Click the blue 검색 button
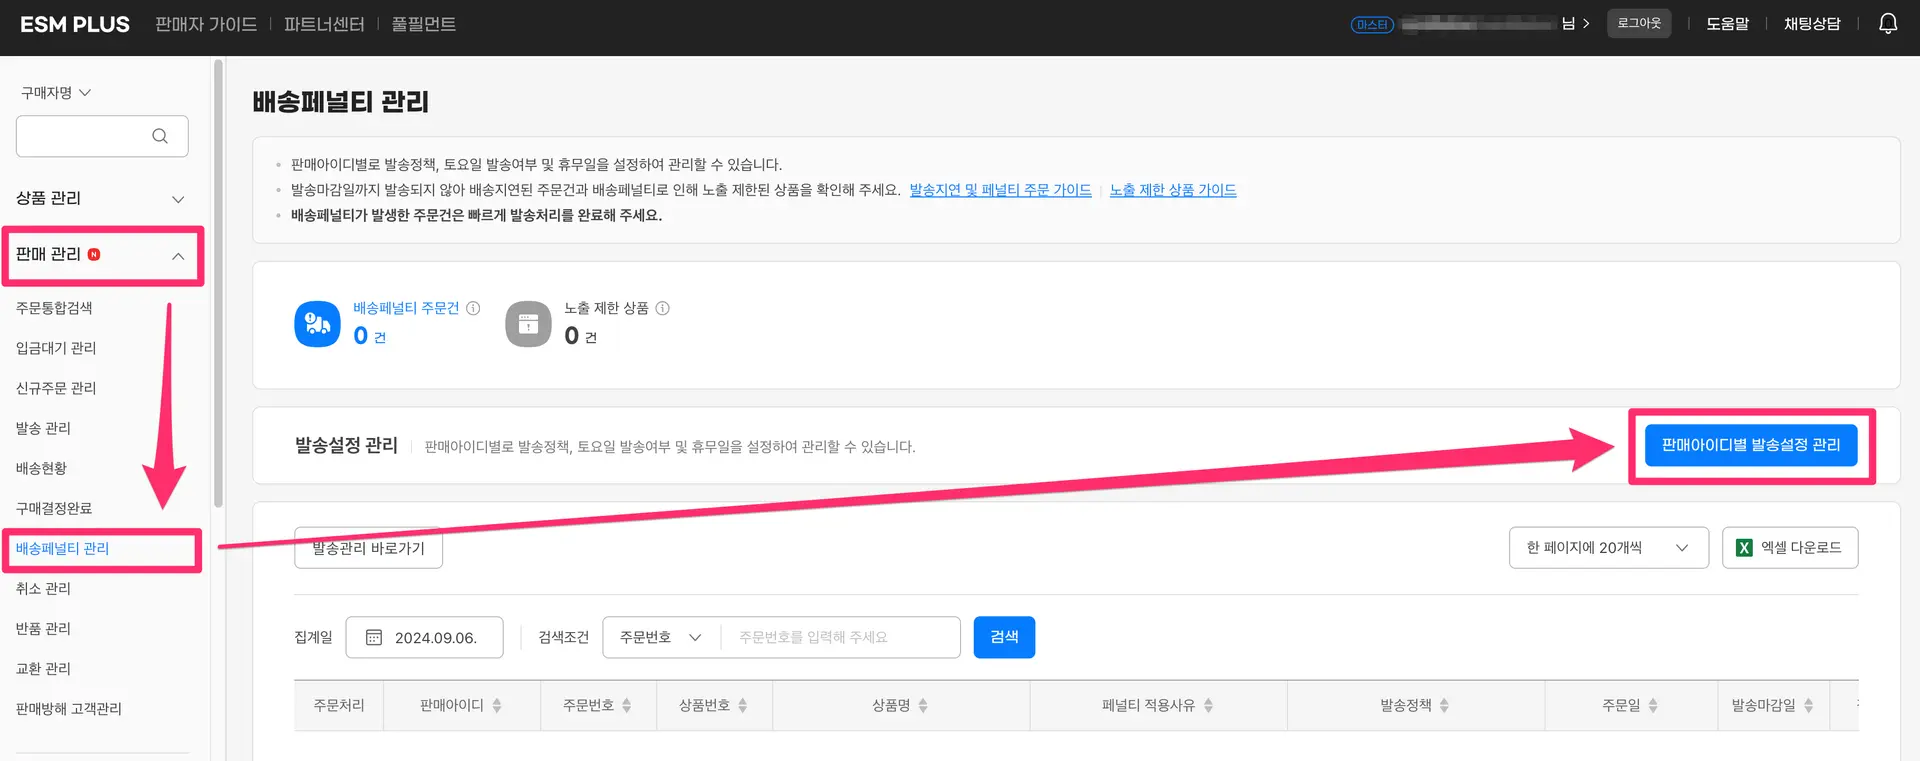Image resolution: width=1920 pixels, height=761 pixels. point(1004,637)
